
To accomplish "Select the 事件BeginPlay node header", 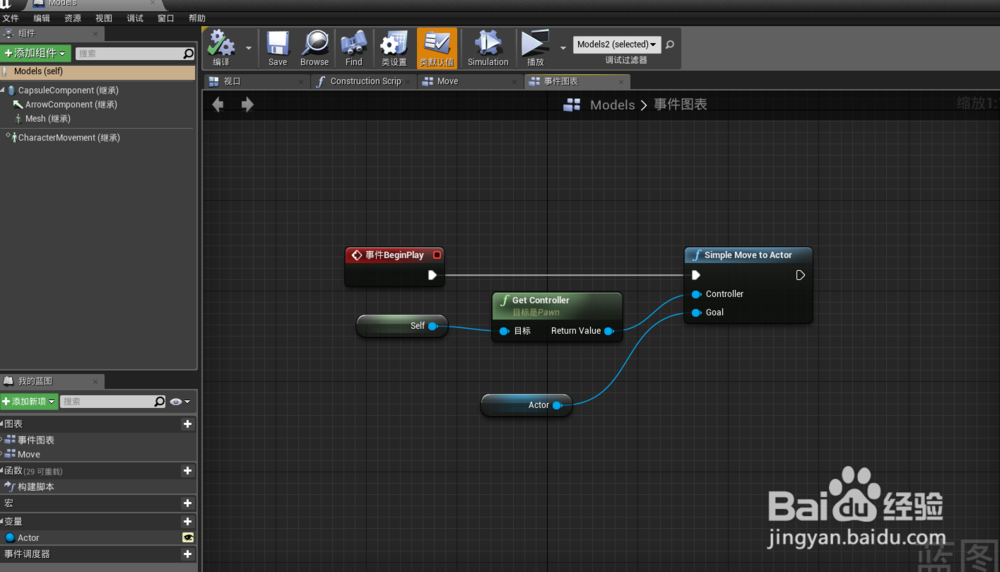I will click(x=394, y=255).
